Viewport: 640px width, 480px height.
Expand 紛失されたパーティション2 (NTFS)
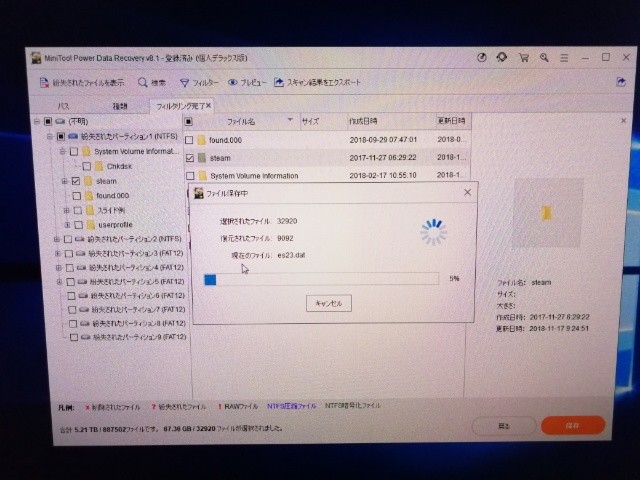tap(57, 239)
